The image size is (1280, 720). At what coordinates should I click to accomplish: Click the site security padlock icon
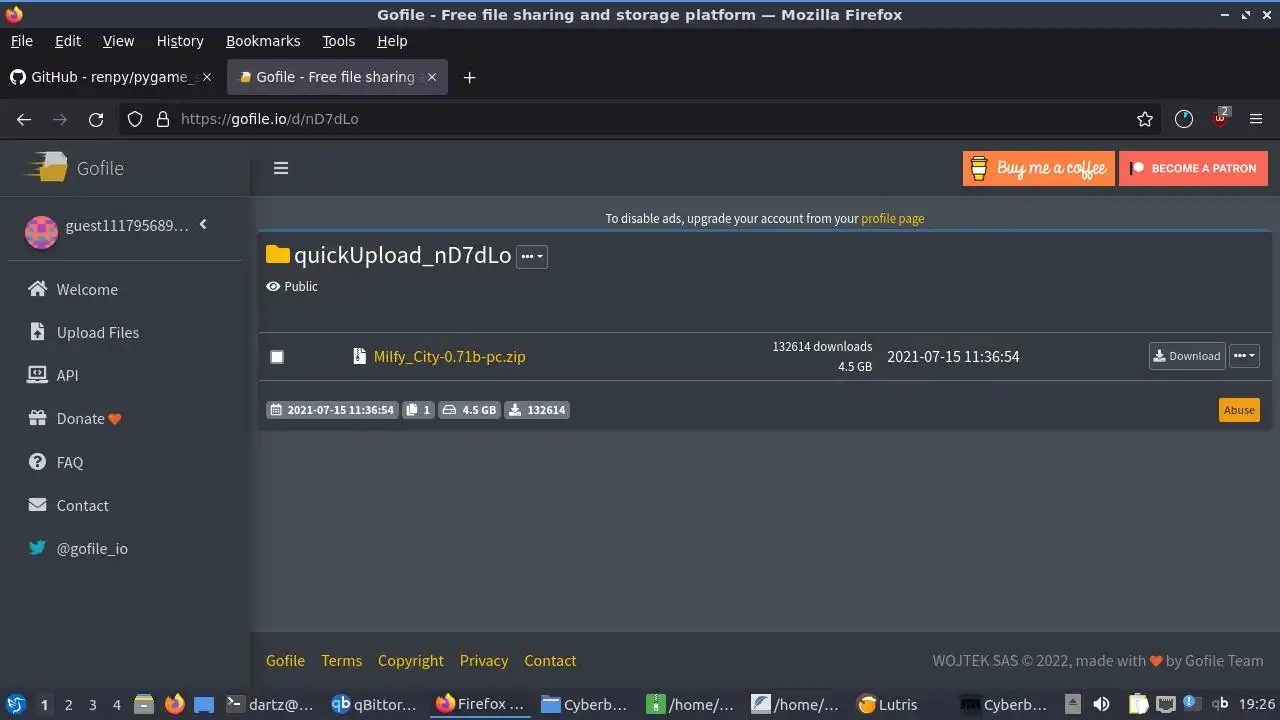click(x=163, y=119)
